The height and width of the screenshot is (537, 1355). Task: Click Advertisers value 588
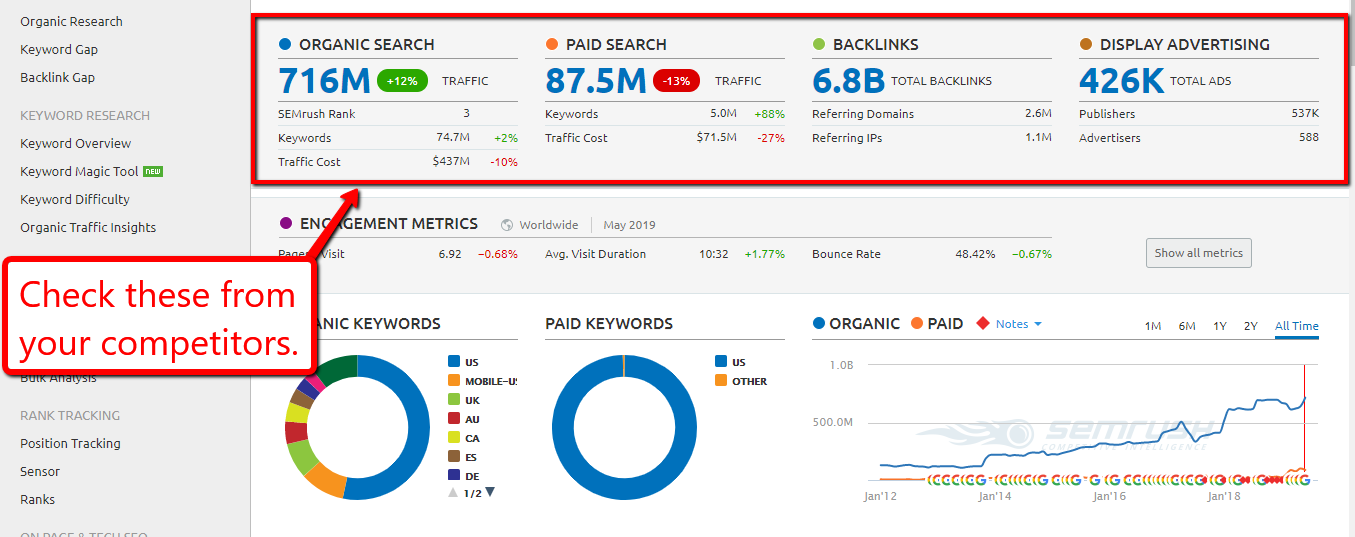pos(1309,138)
